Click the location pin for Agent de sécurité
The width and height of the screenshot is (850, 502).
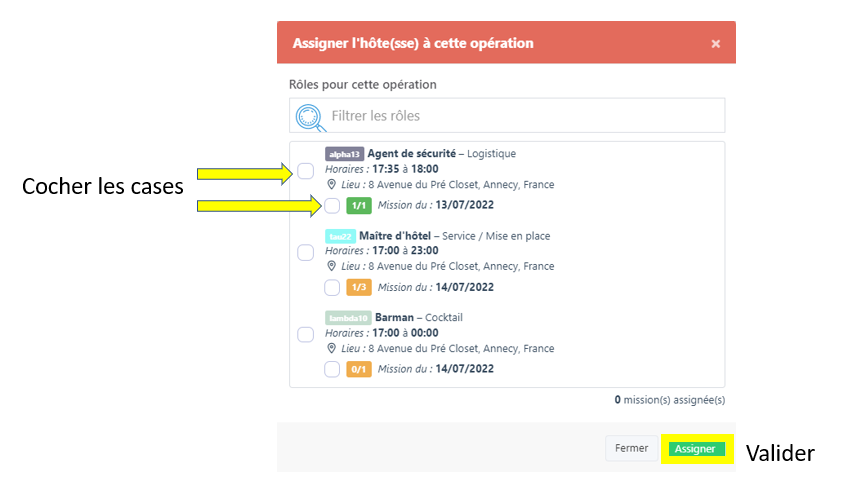pos(332,185)
